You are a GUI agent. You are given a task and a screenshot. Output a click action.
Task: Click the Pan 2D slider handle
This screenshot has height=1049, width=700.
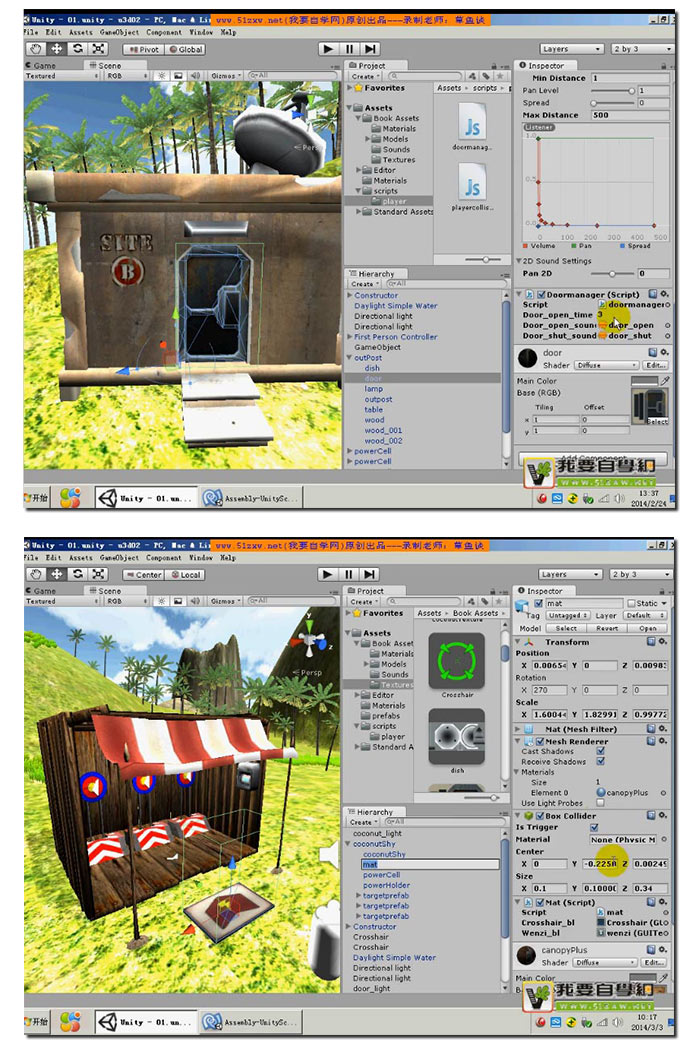(x=612, y=274)
